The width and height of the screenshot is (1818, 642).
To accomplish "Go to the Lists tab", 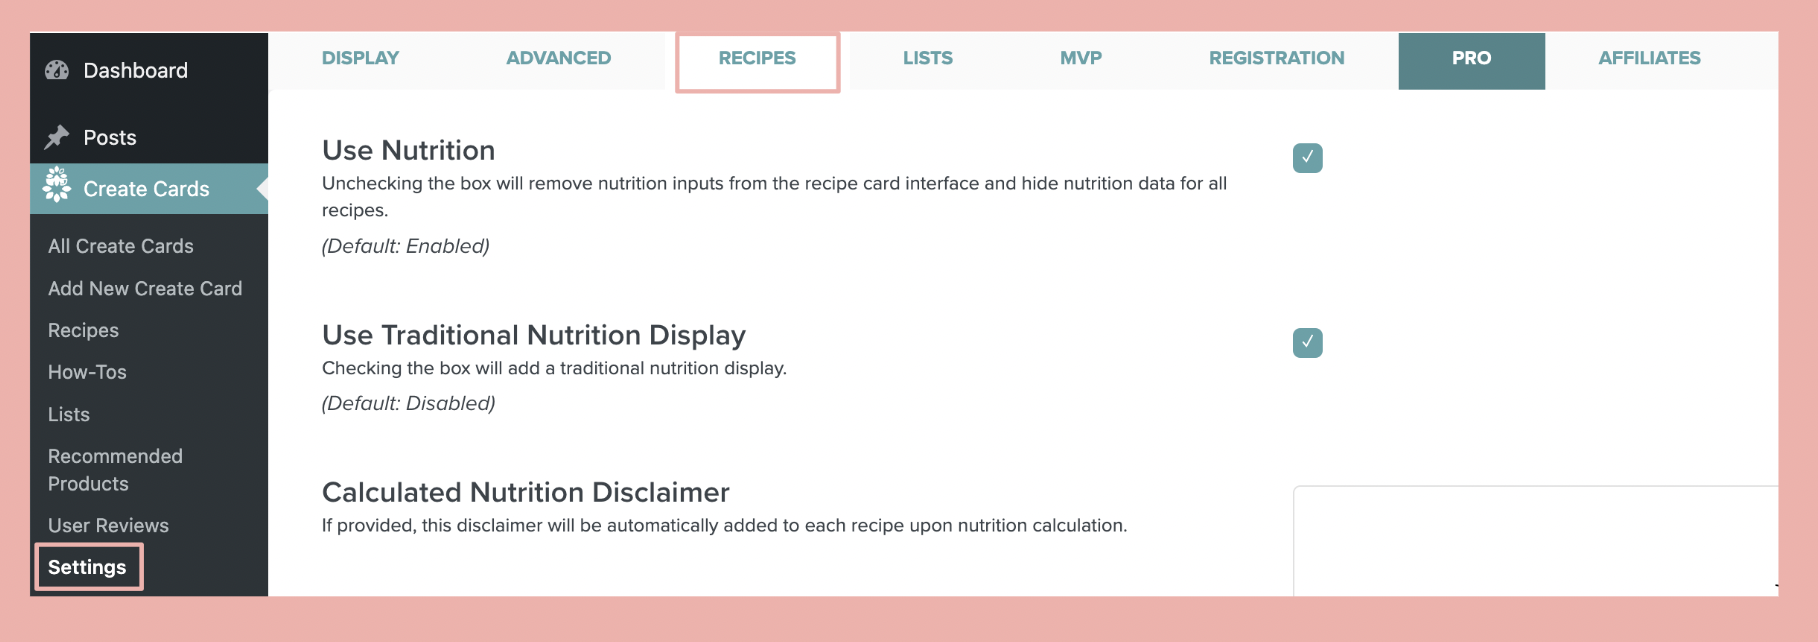I will tap(927, 58).
